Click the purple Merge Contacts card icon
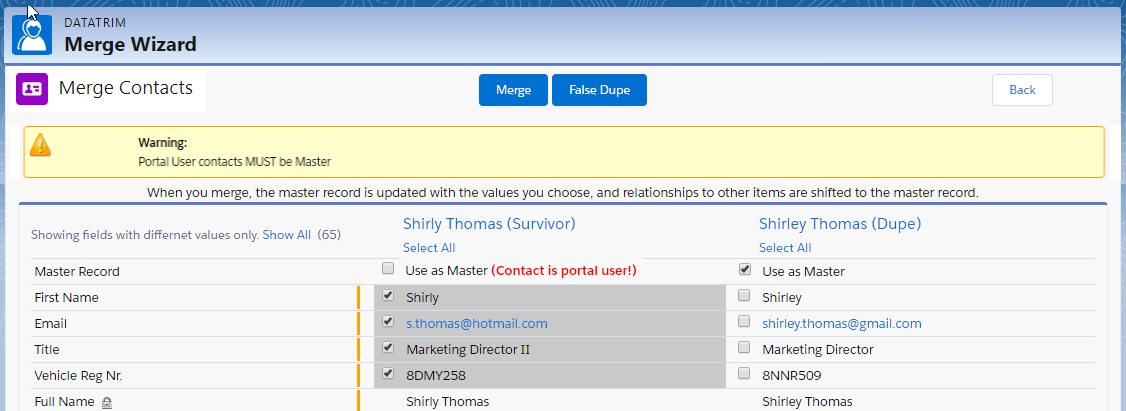Viewport: 1126px width, 411px height. (32, 89)
